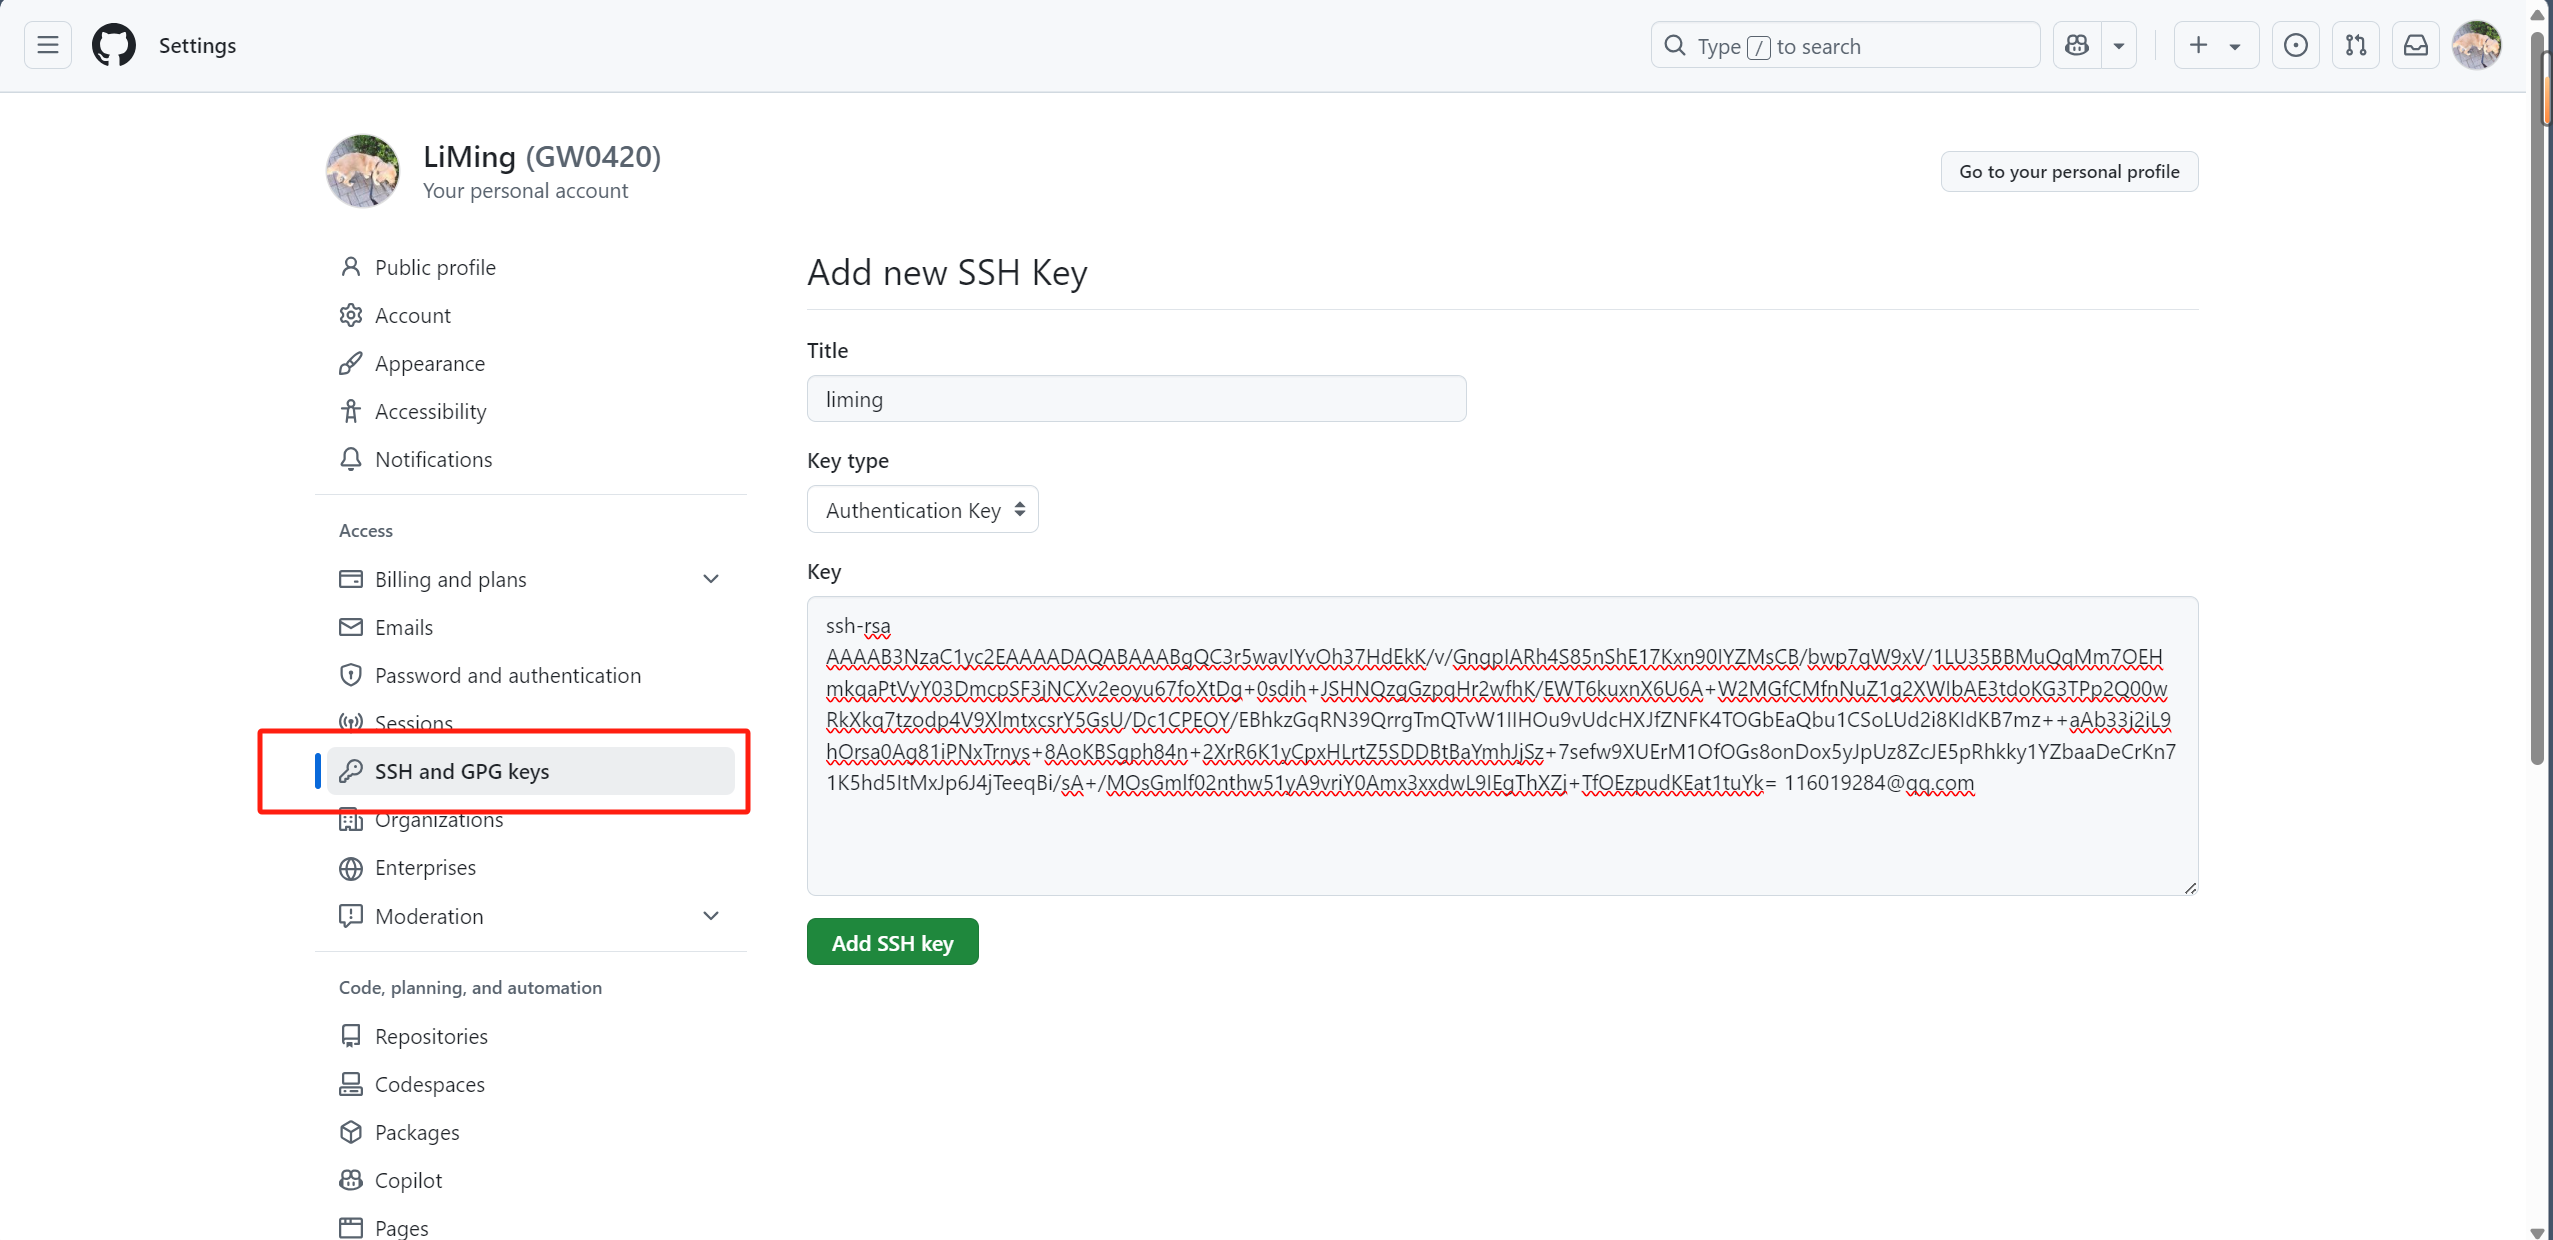Open the Authentication Key type dropdown
Viewport: 2553px width, 1240px height.
[922, 510]
